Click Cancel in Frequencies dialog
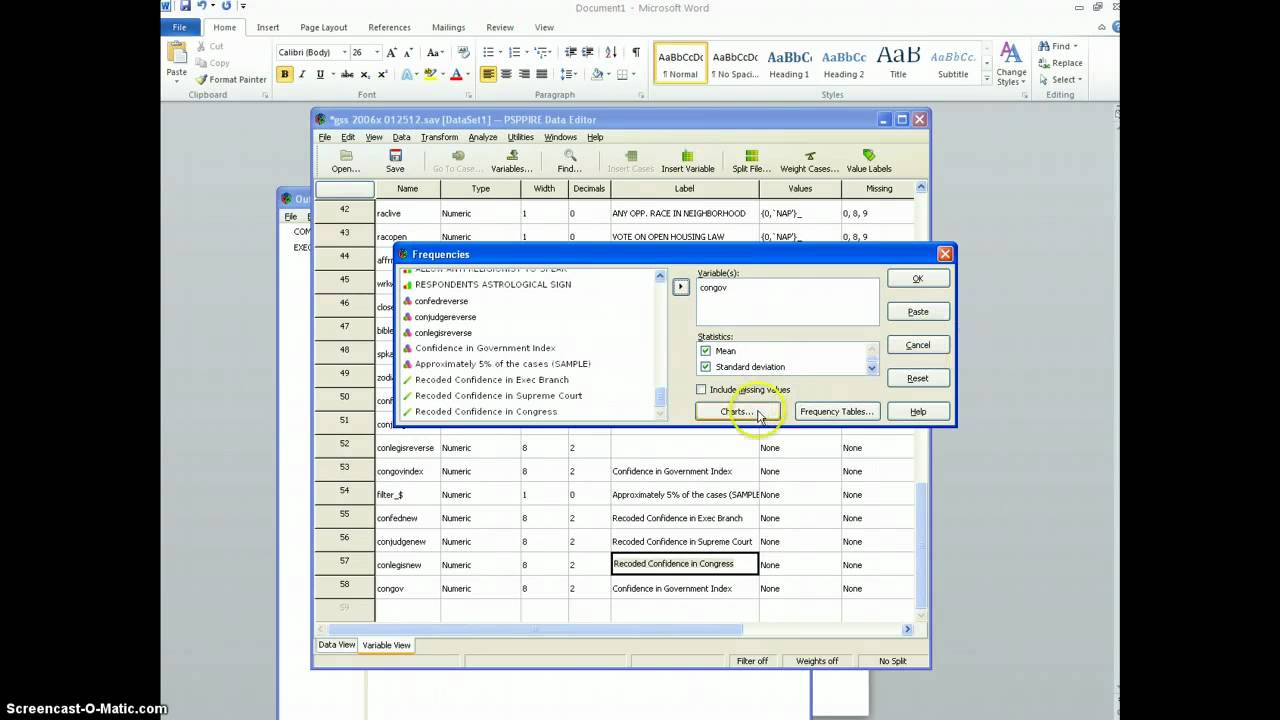 coord(918,345)
